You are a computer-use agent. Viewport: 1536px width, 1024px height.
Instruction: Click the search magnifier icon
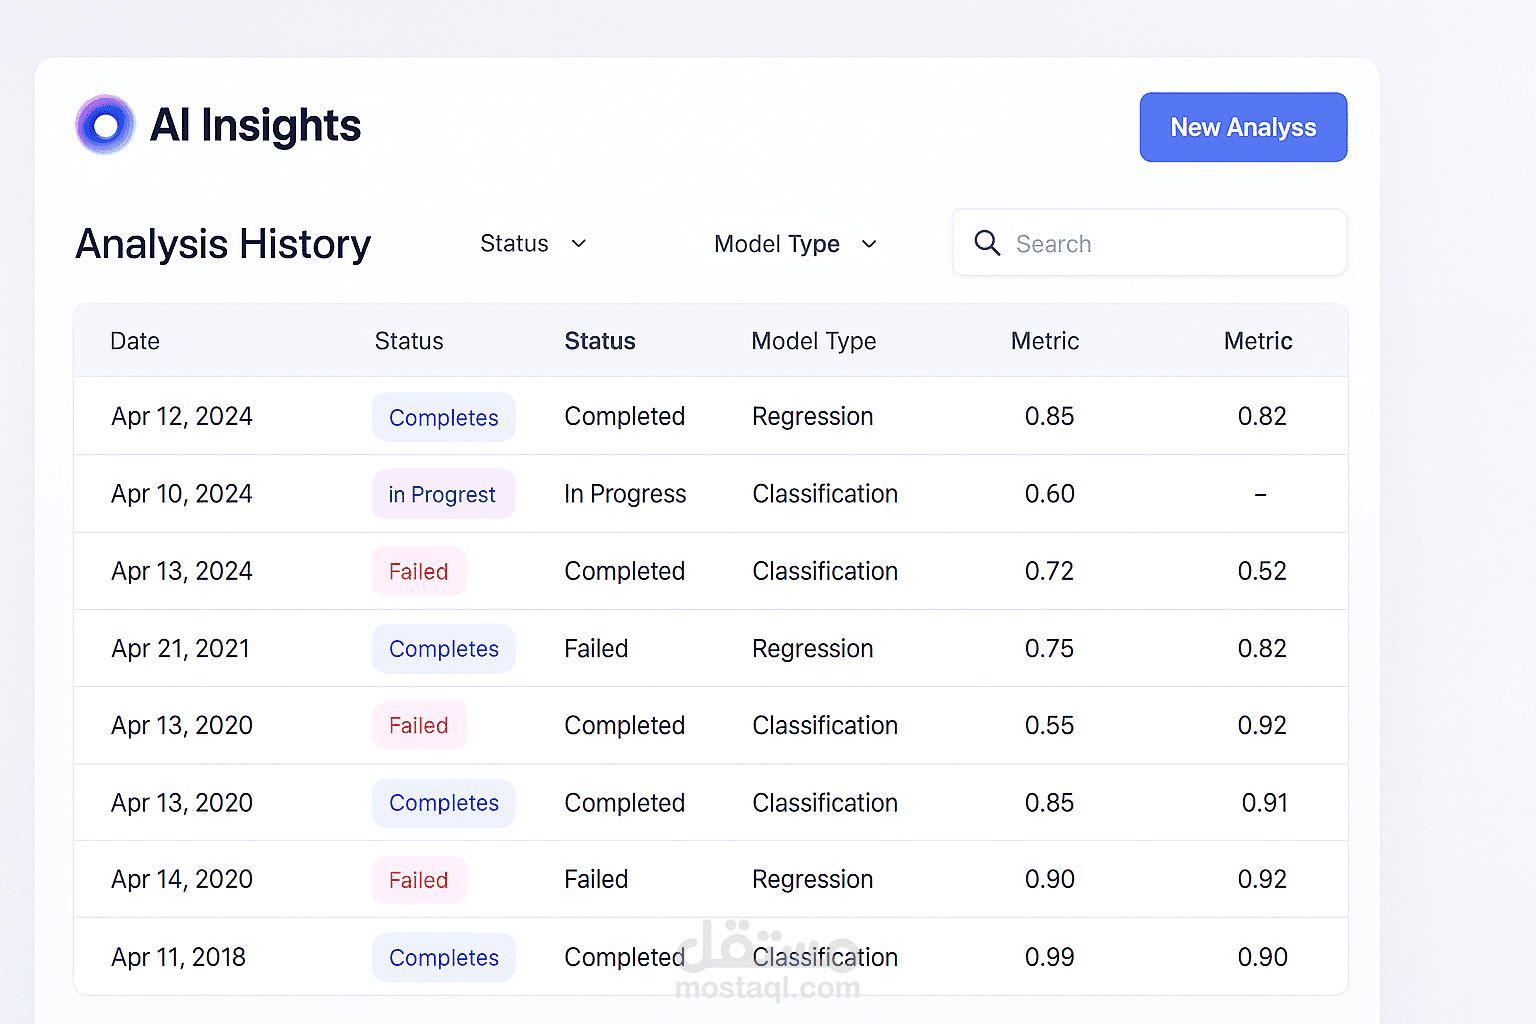point(987,243)
